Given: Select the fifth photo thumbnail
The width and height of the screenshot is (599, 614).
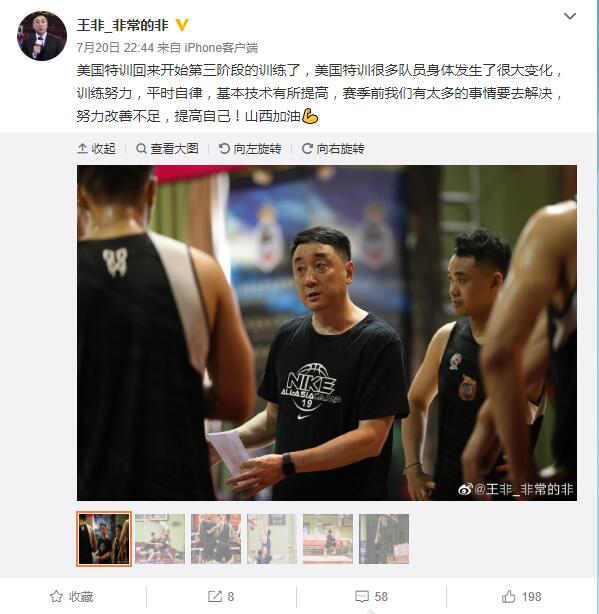Looking at the screenshot, I should coord(328,539).
